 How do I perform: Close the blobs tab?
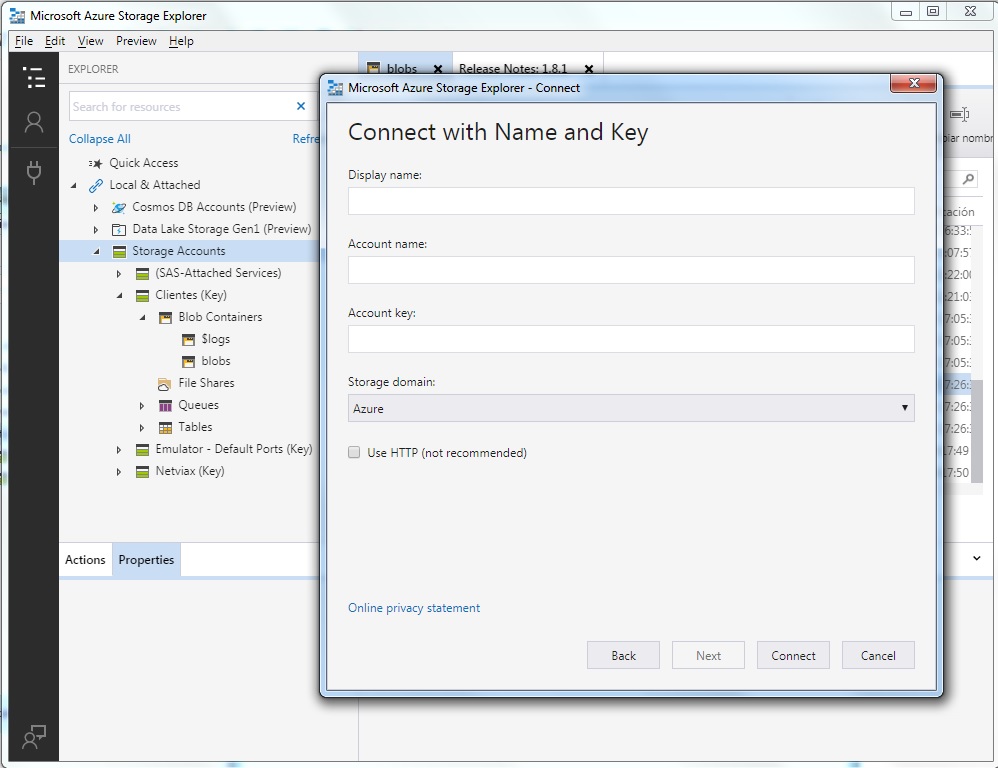click(x=438, y=69)
